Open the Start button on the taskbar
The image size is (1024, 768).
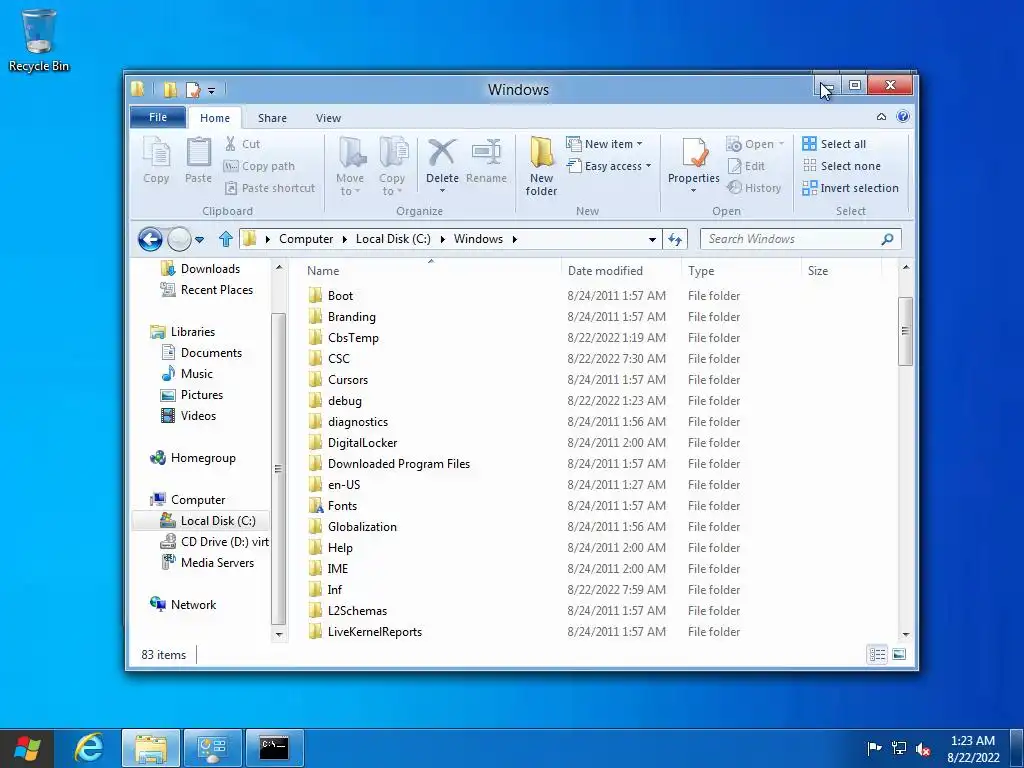pos(27,748)
